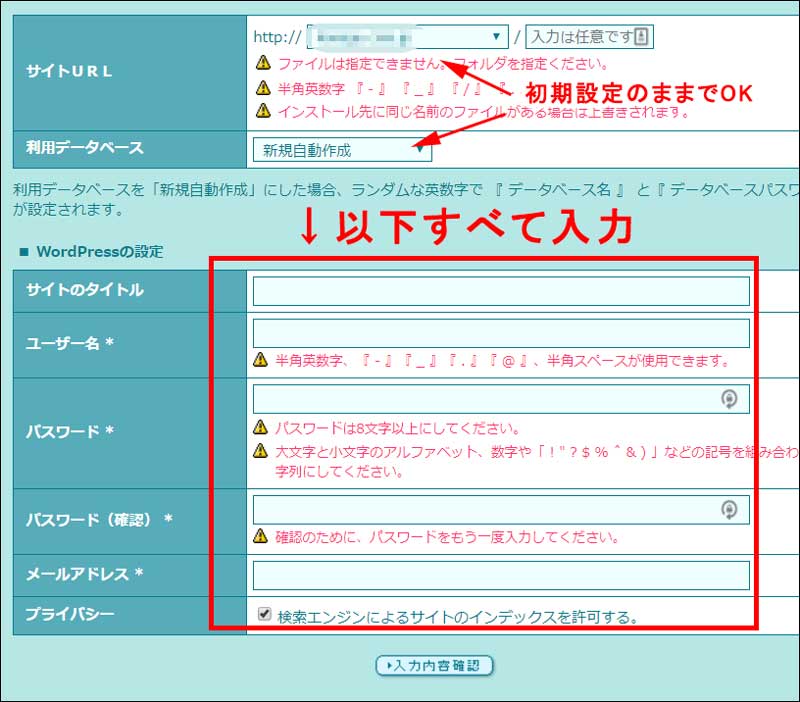Click the autofill icon in folder path field
Image resolution: width=800 pixels, height=702 pixels.
(642, 37)
